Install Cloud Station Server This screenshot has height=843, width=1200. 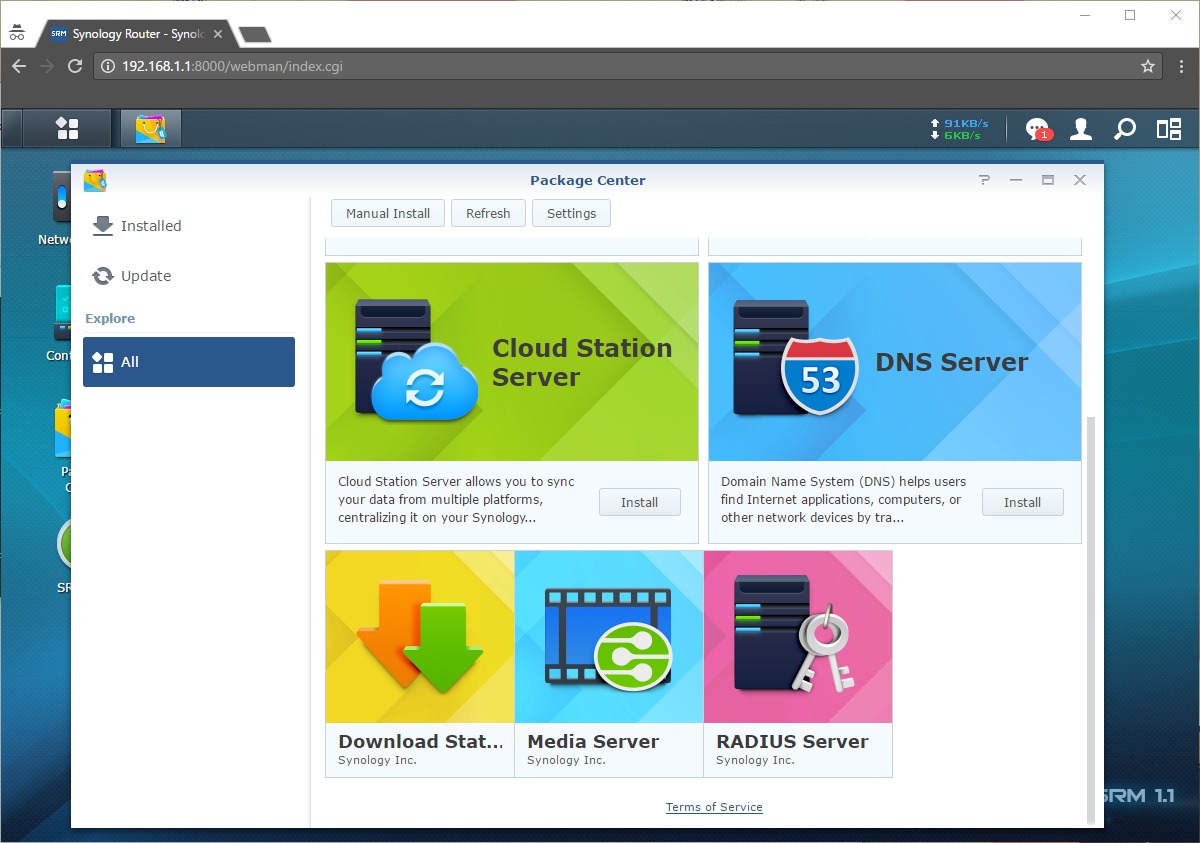[640, 502]
